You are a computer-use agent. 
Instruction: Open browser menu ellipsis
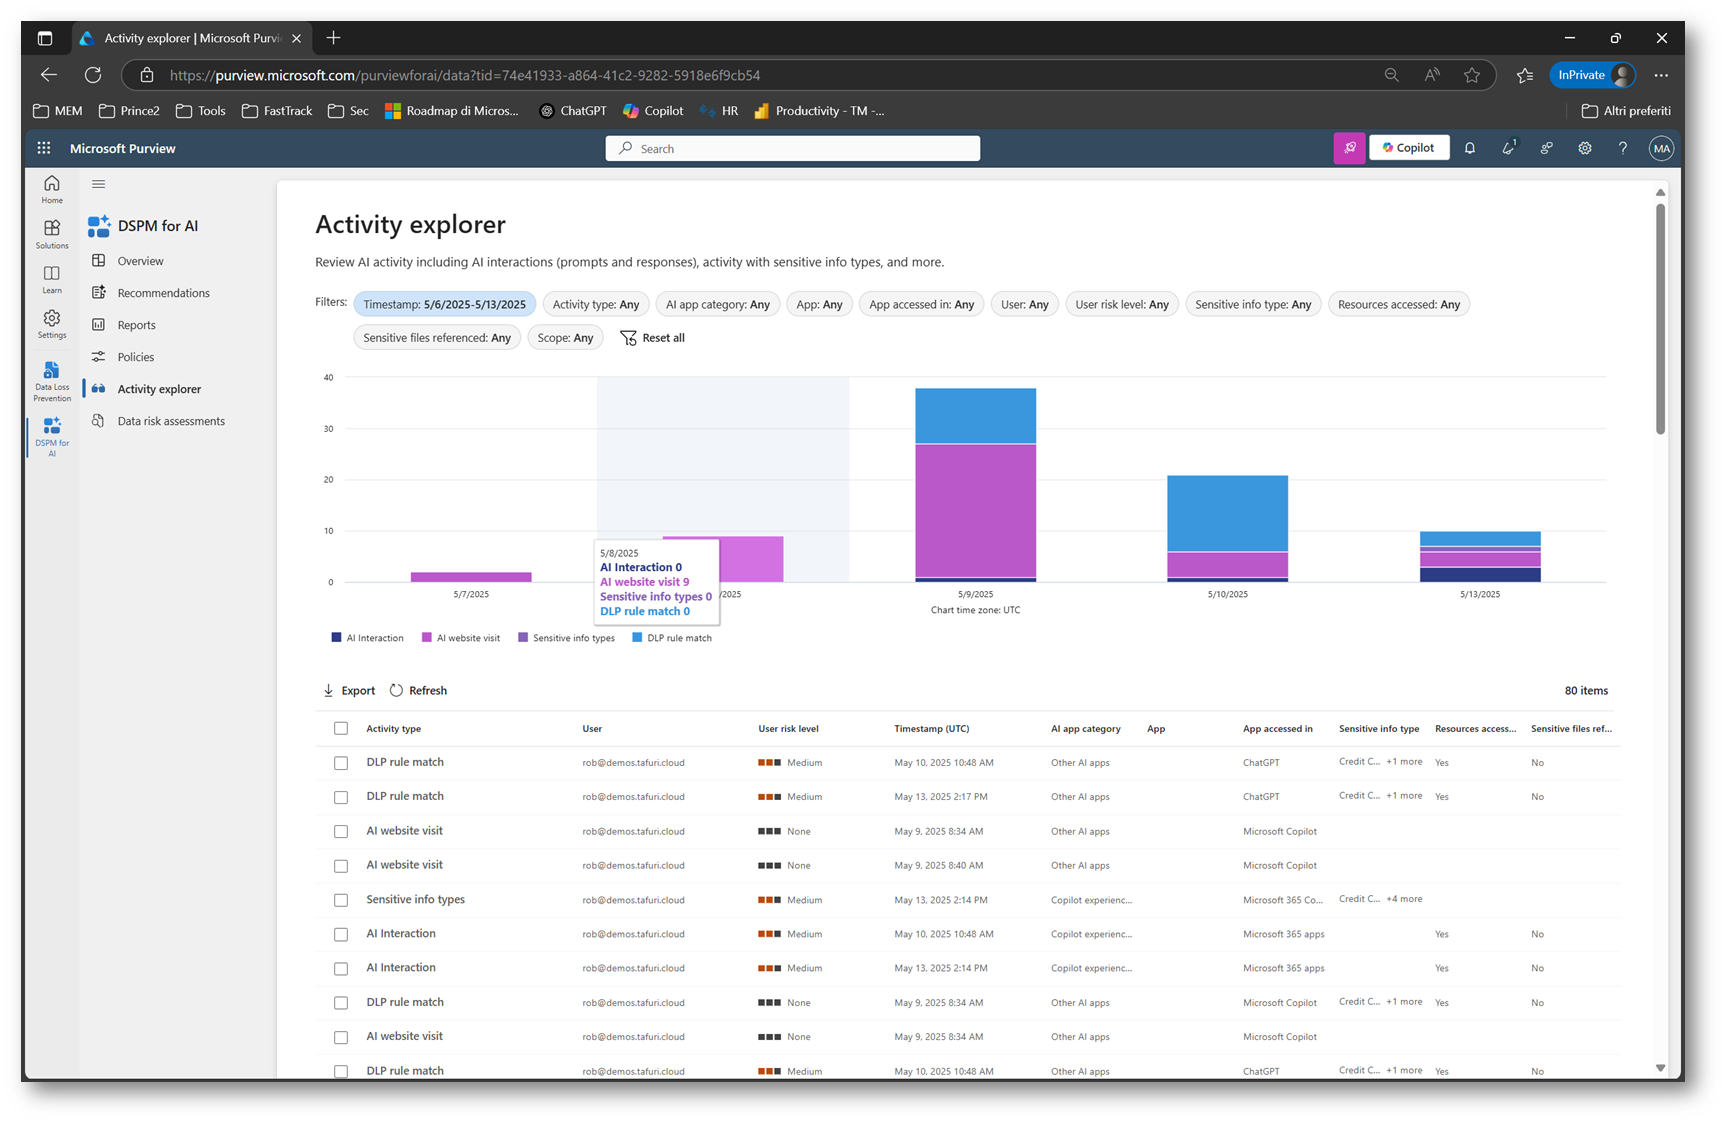1661,75
